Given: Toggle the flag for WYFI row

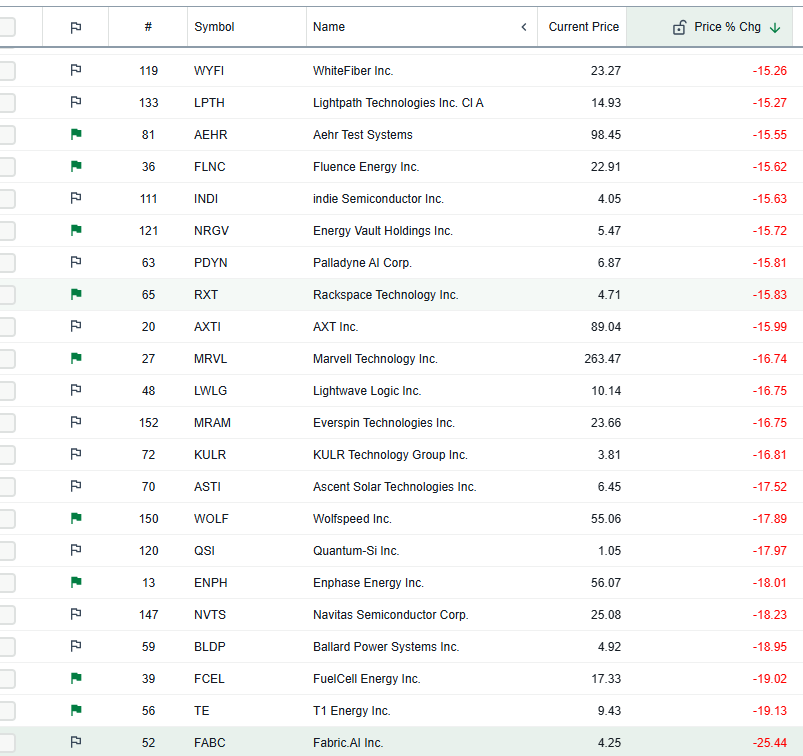Looking at the screenshot, I should [x=76, y=70].
